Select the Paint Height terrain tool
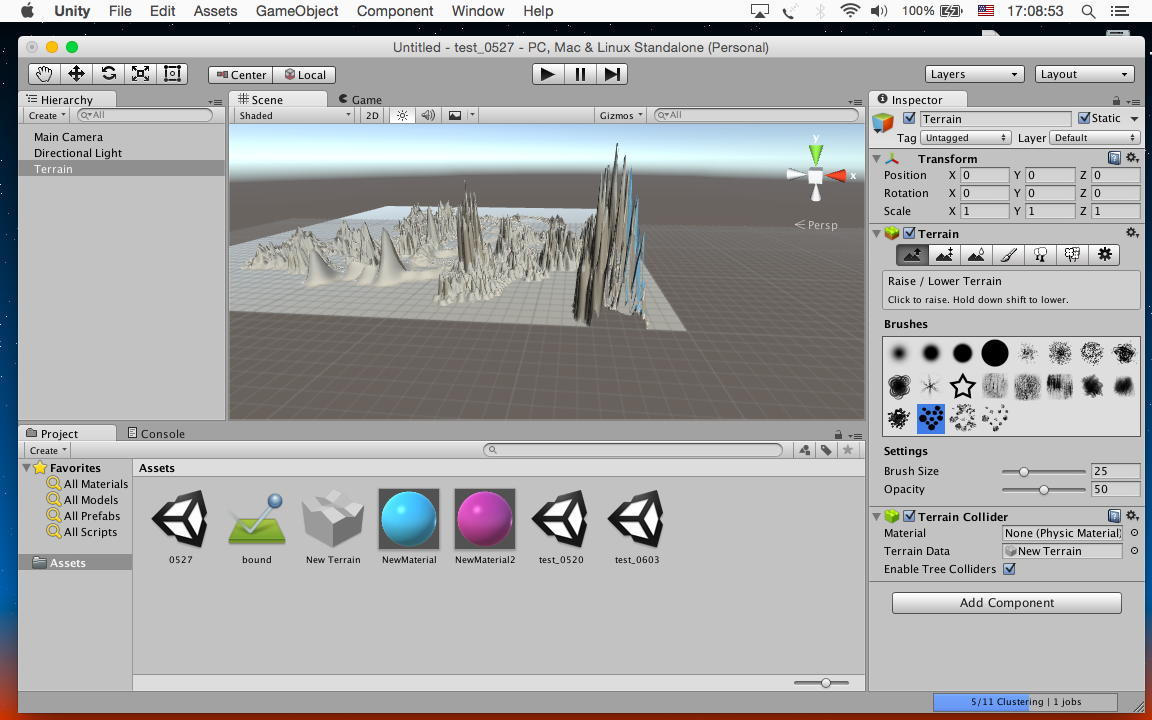 943,255
